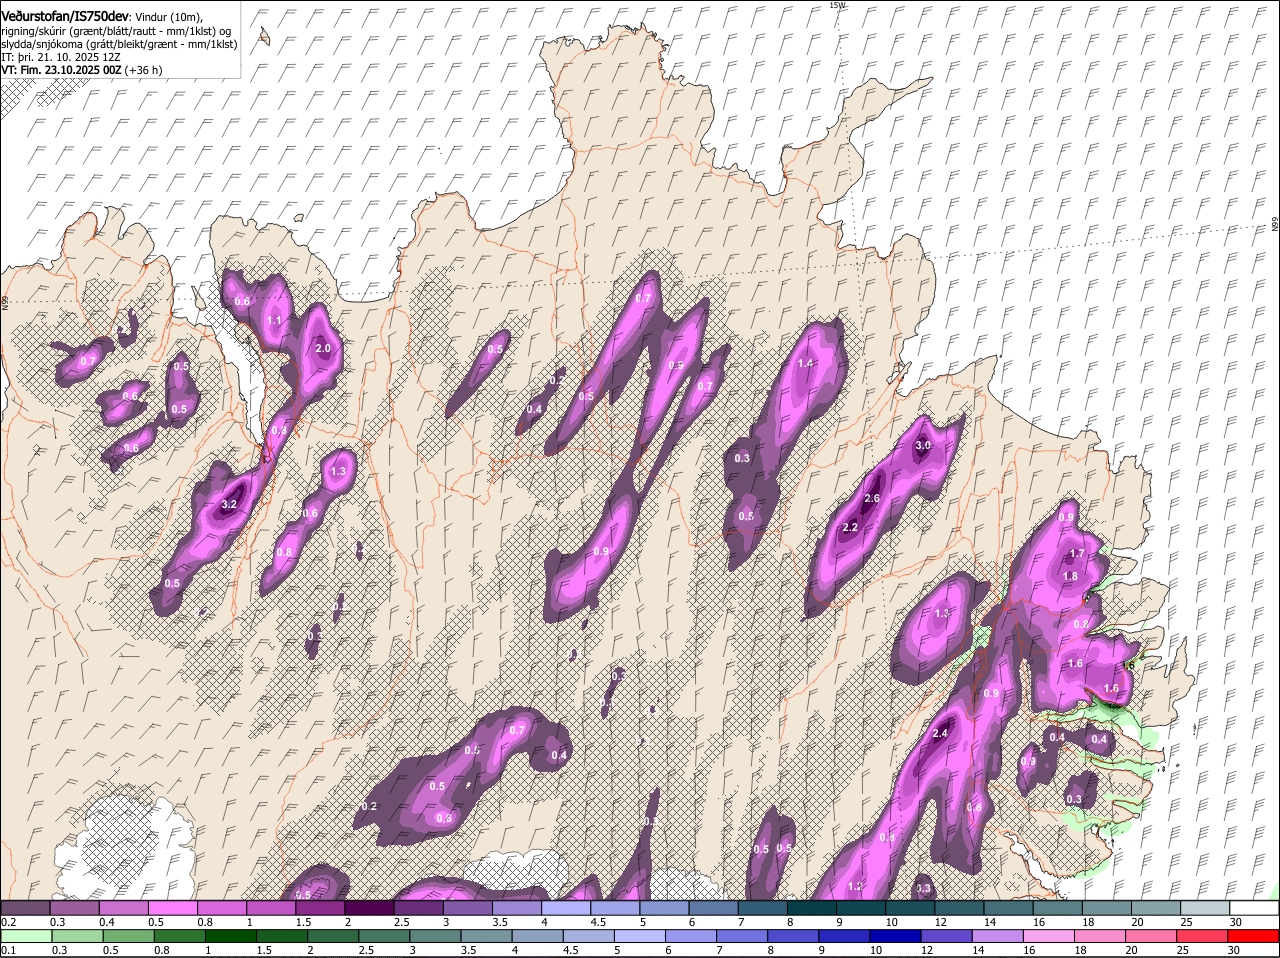Click the 2.4 precipitation value on the map
The image size is (1280, 958).
(939, 734)
